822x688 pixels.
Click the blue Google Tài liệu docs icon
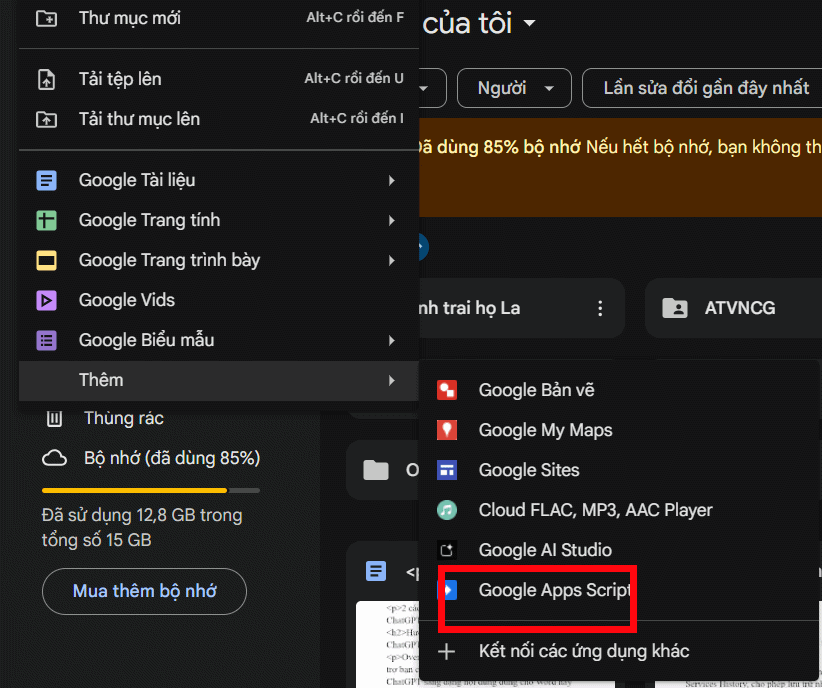(46, 180)
